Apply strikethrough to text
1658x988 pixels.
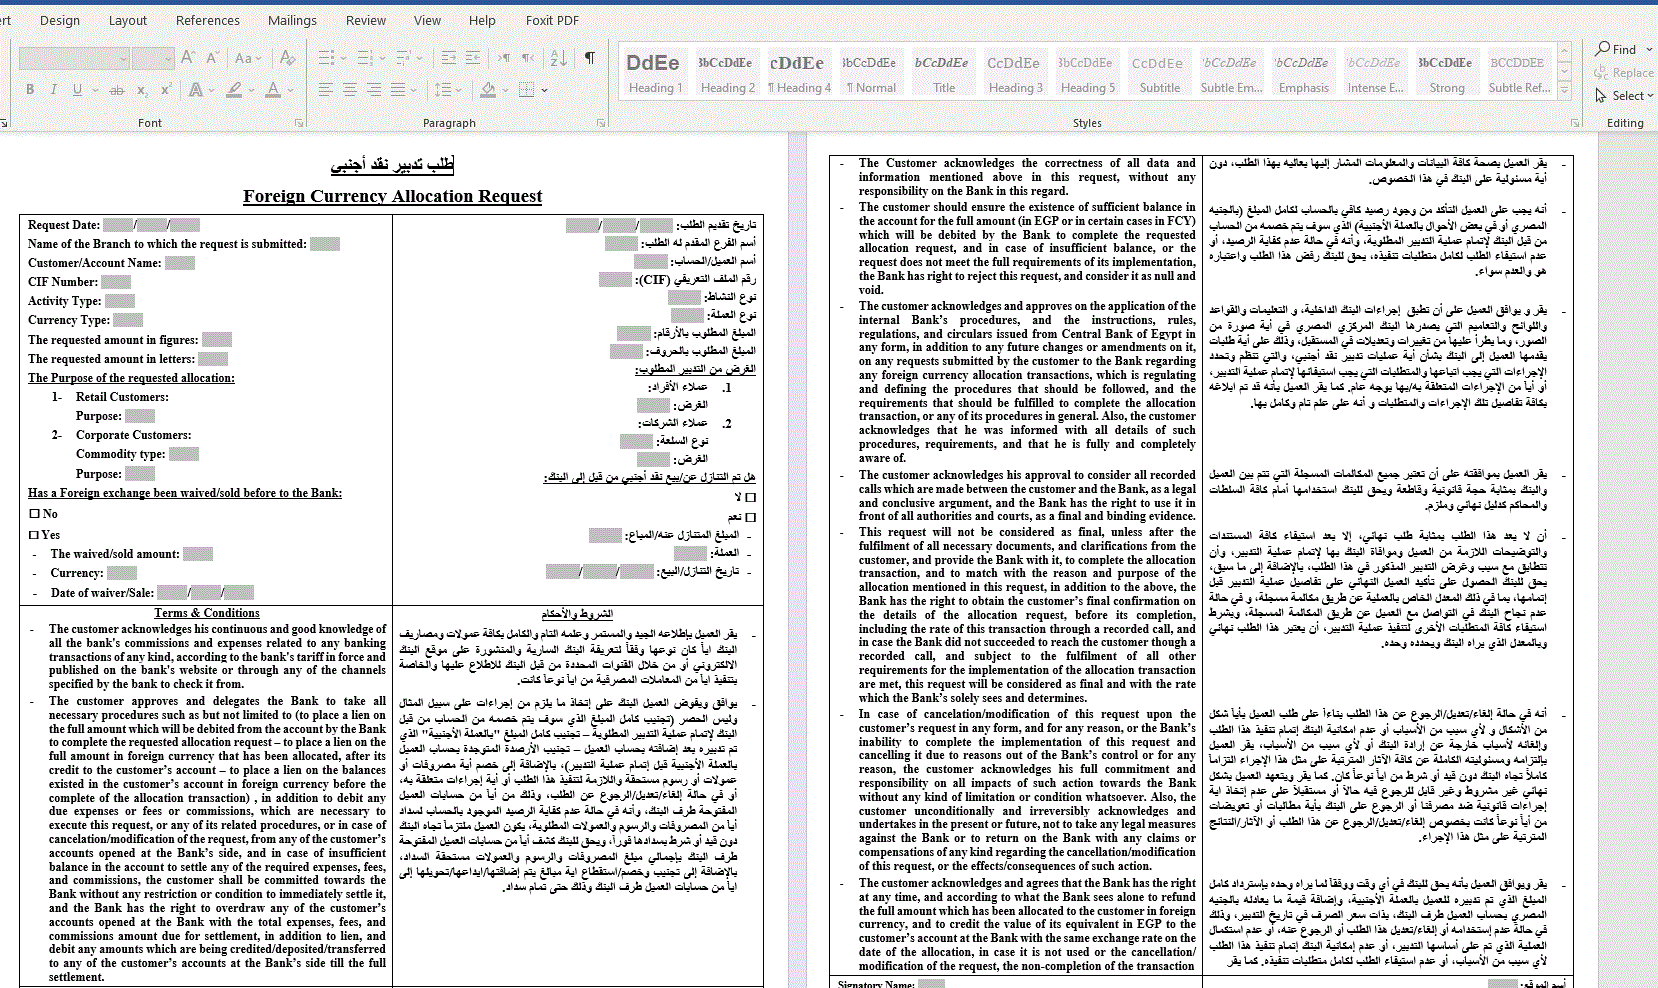(x=117, y=90)
